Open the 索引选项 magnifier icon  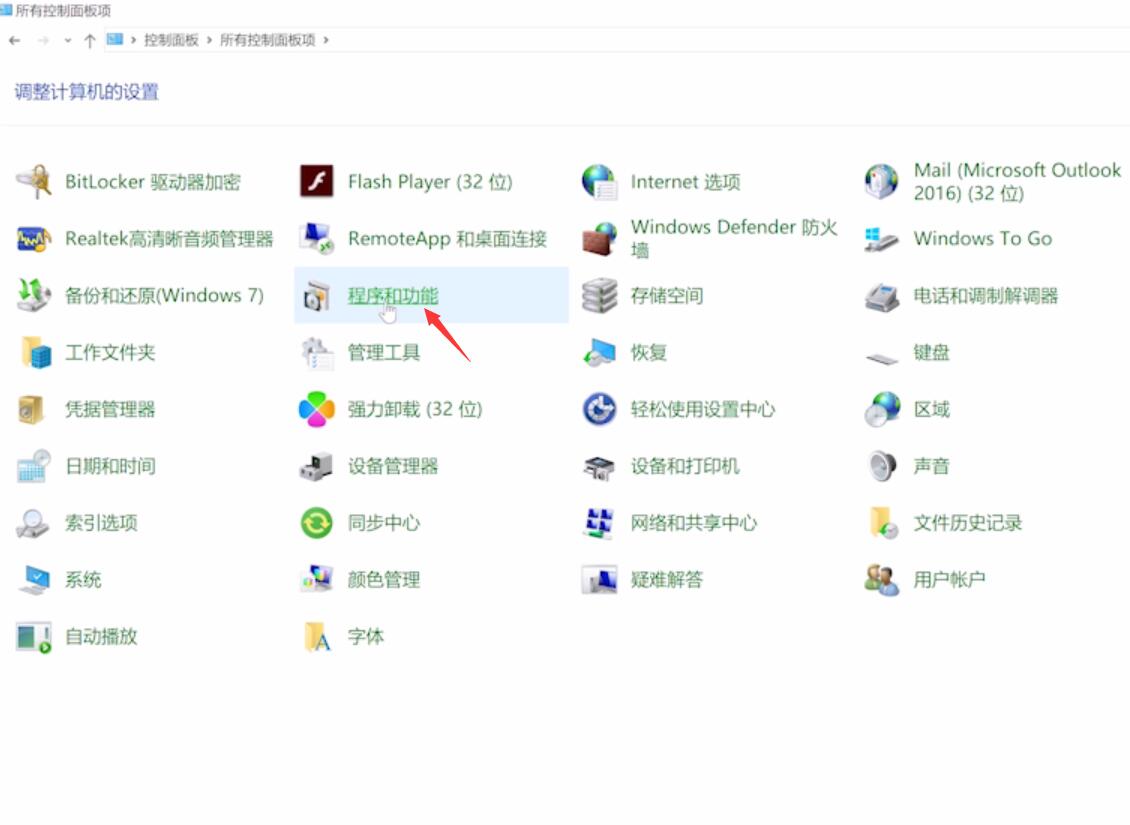33,523
